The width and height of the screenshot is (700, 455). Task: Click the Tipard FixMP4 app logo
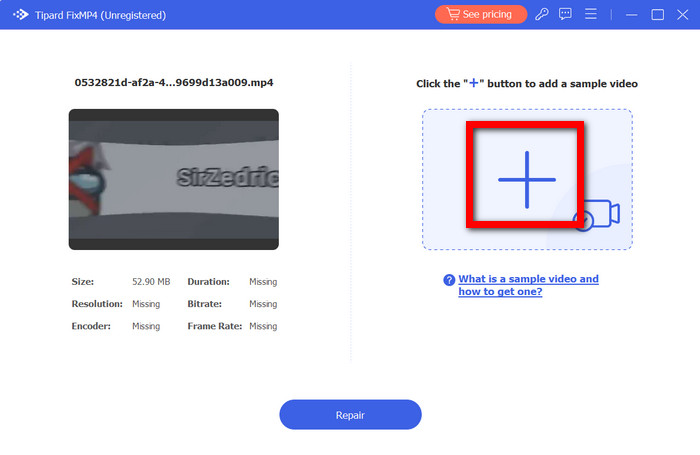(18, 15)
